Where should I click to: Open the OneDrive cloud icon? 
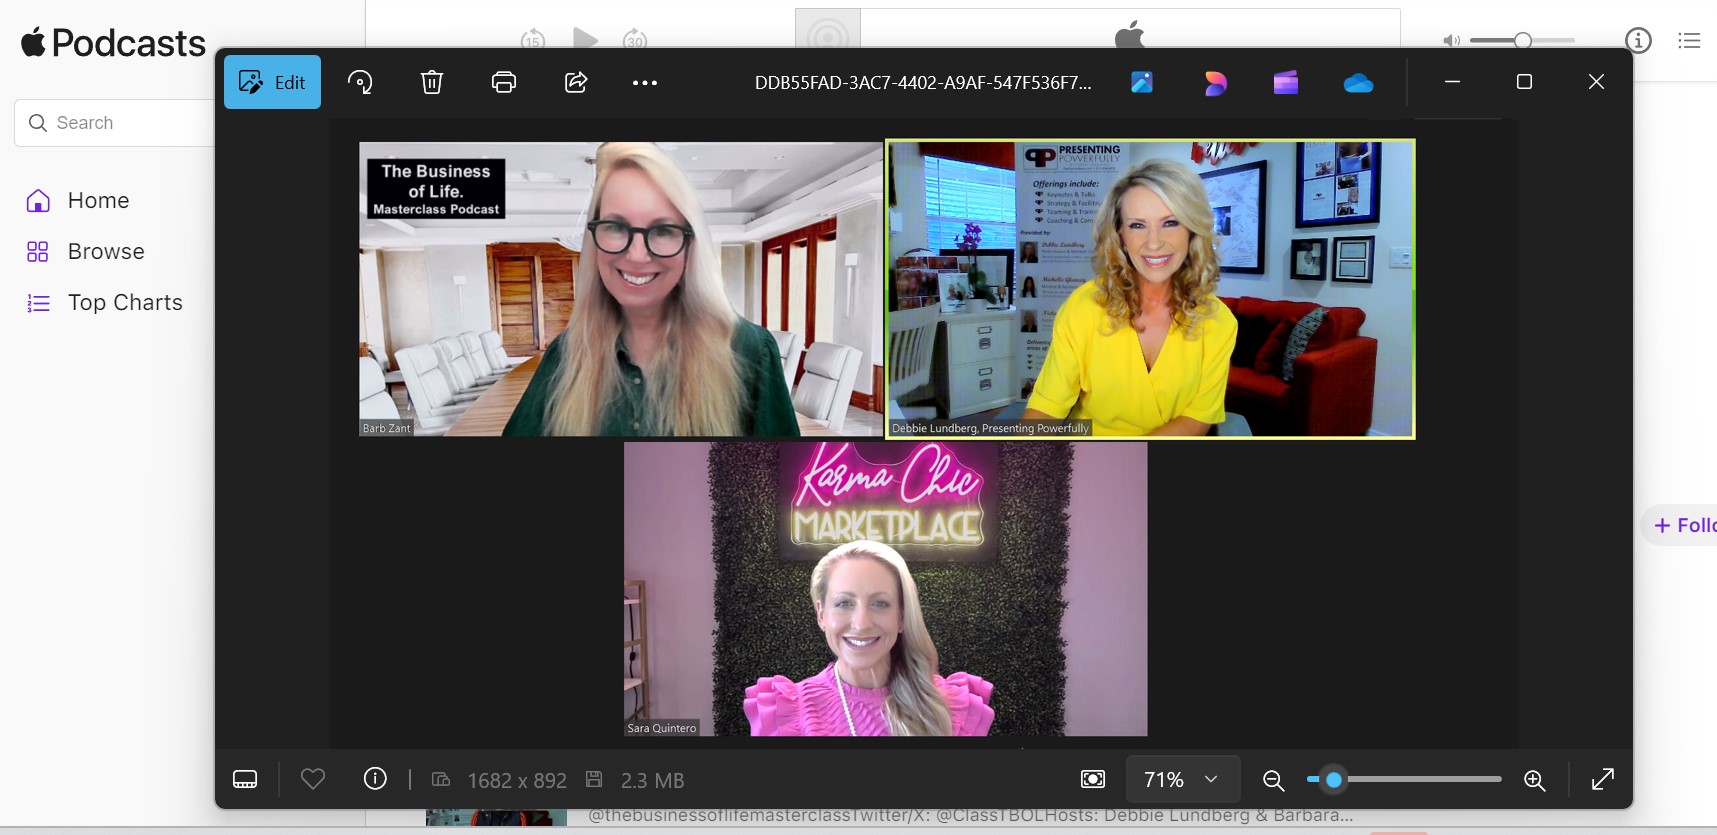tap(1358, 83)
